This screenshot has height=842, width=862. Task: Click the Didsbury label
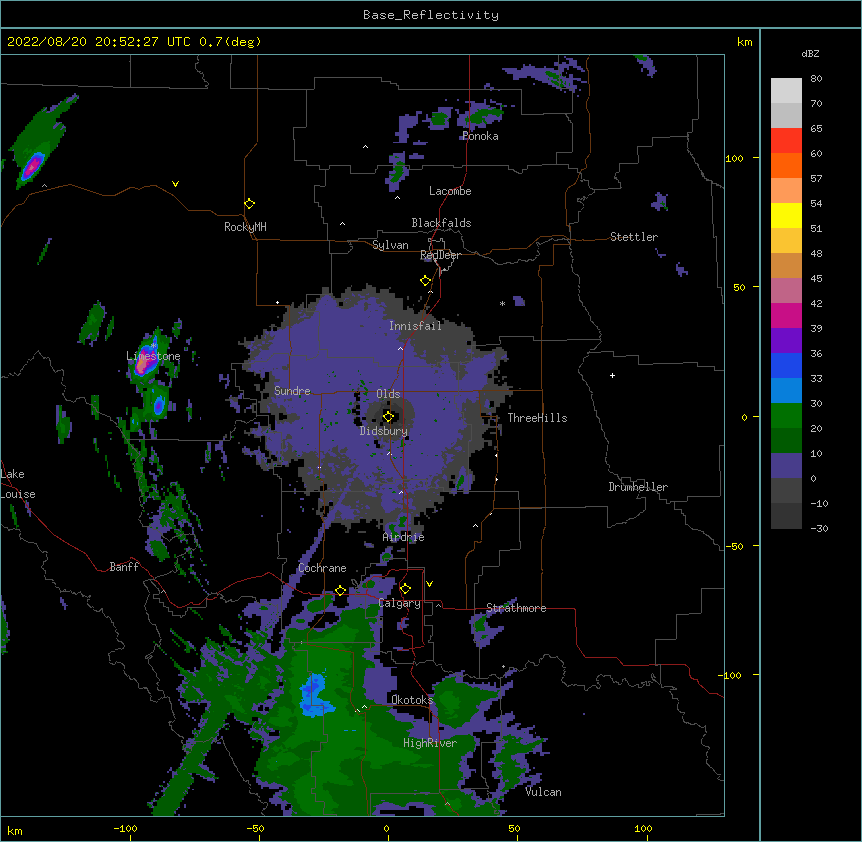click(x=384, y=431)
